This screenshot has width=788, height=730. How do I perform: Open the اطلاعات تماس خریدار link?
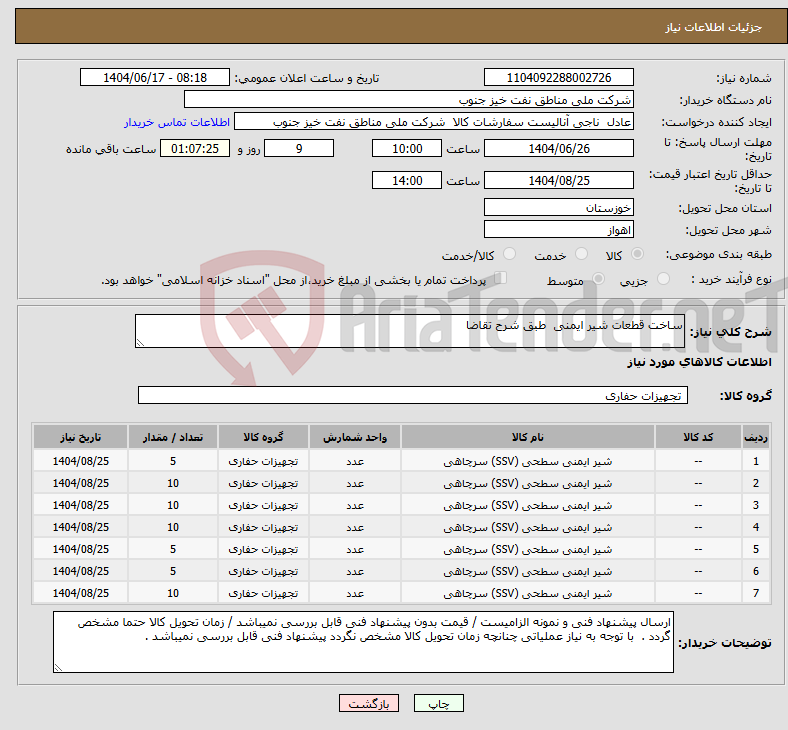[177, 122]
